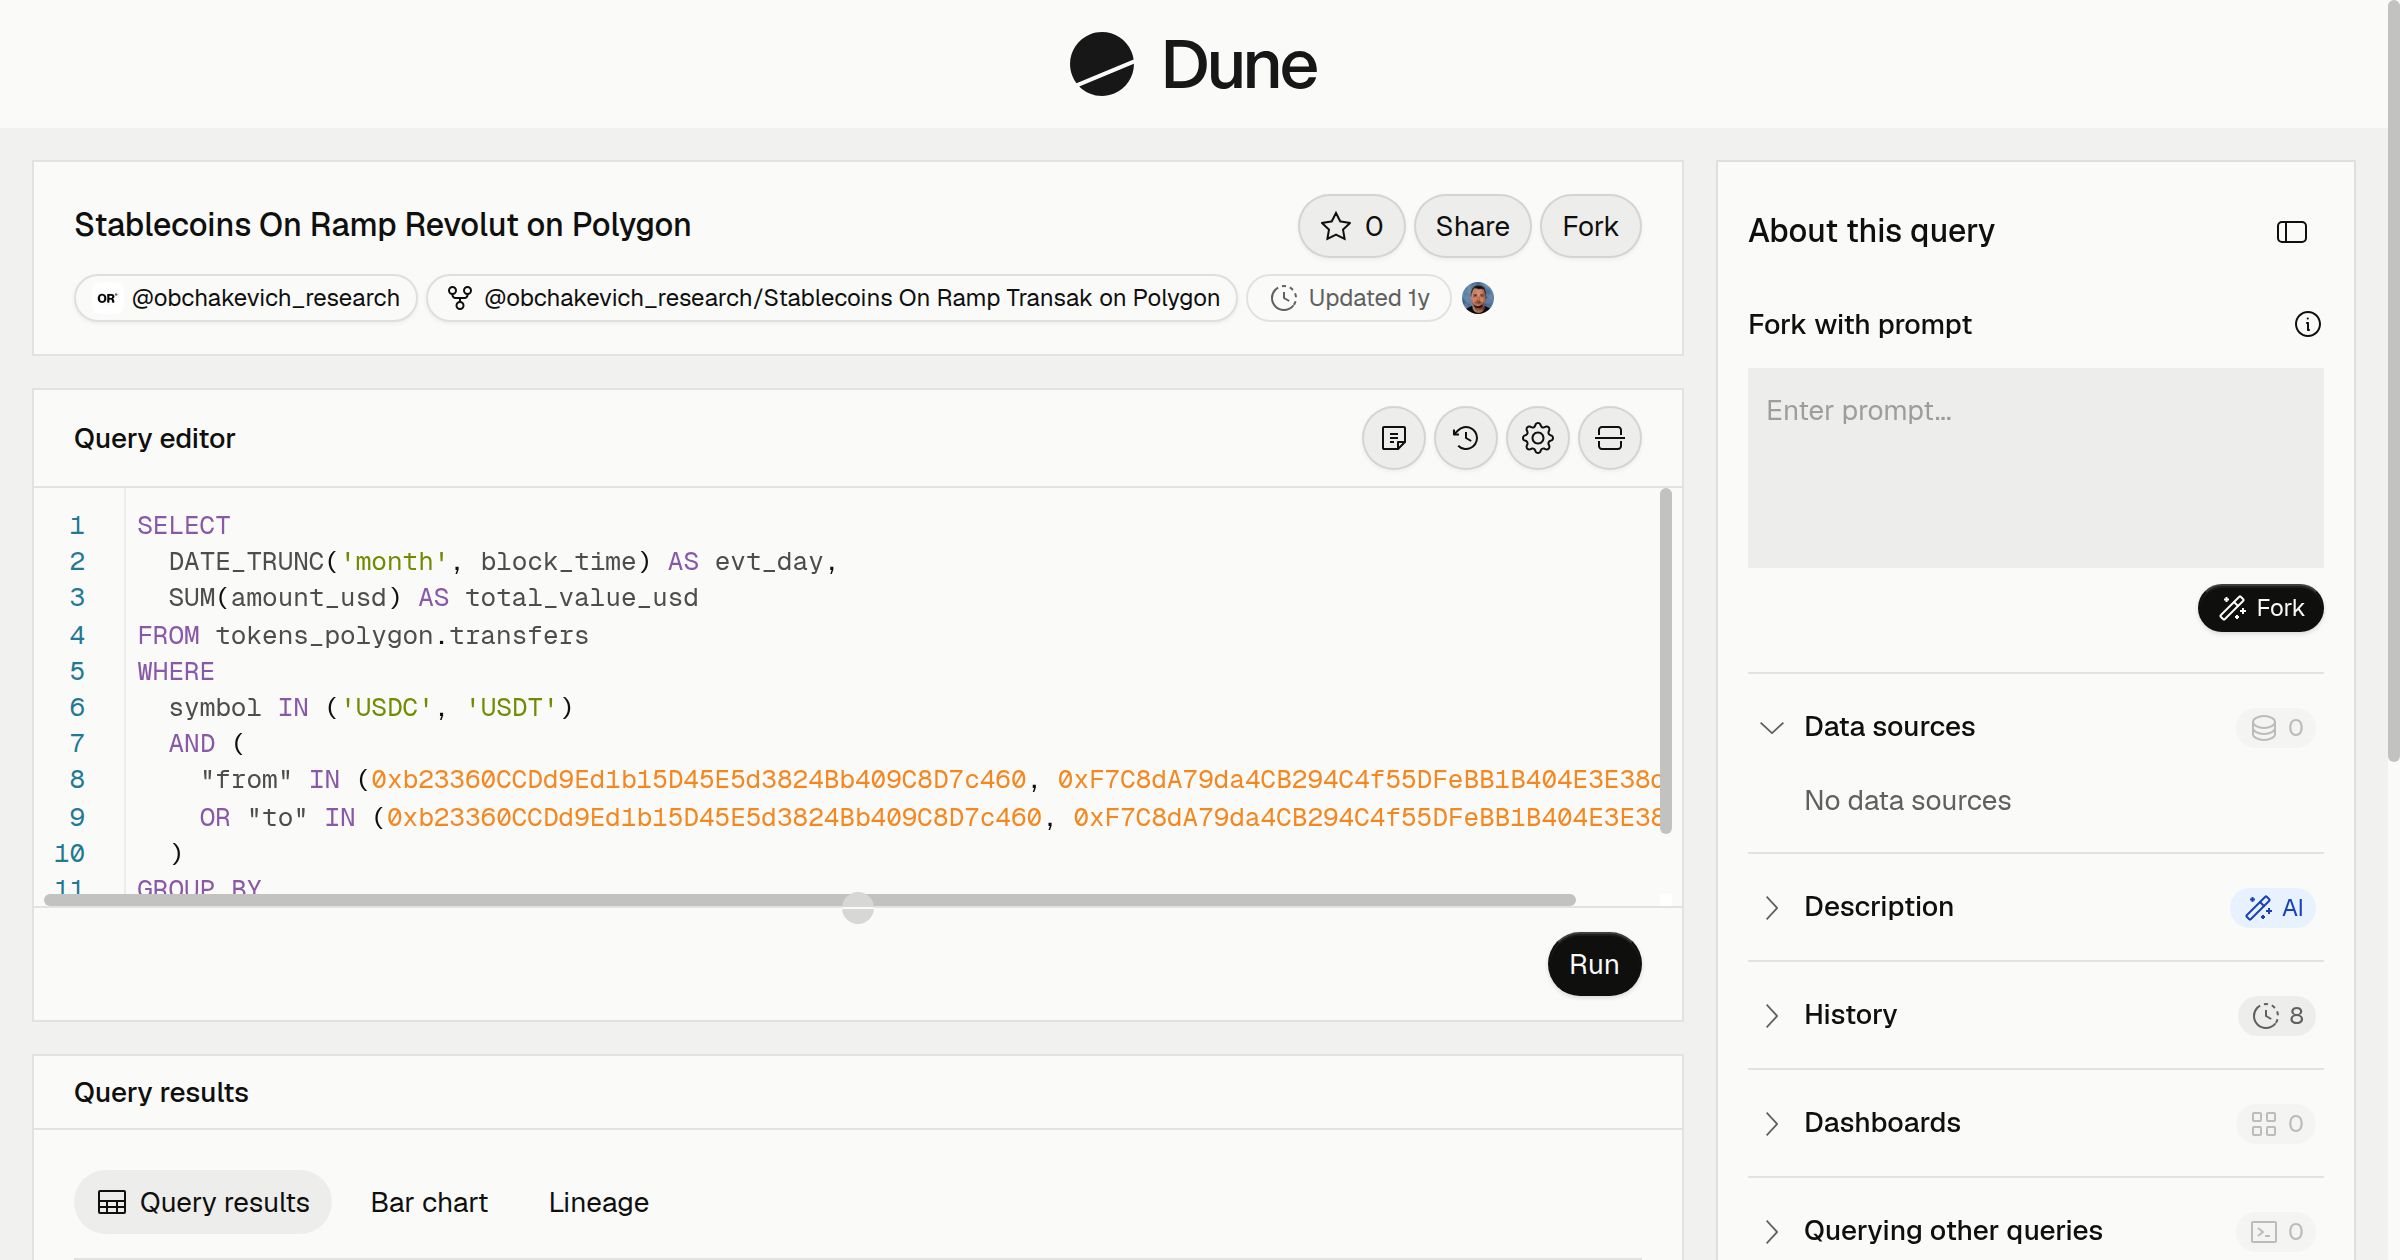The width and height of the screenshot is (2400, 1260).
Task: Click the Dashboards count badge
Action: point(2276,1123)
